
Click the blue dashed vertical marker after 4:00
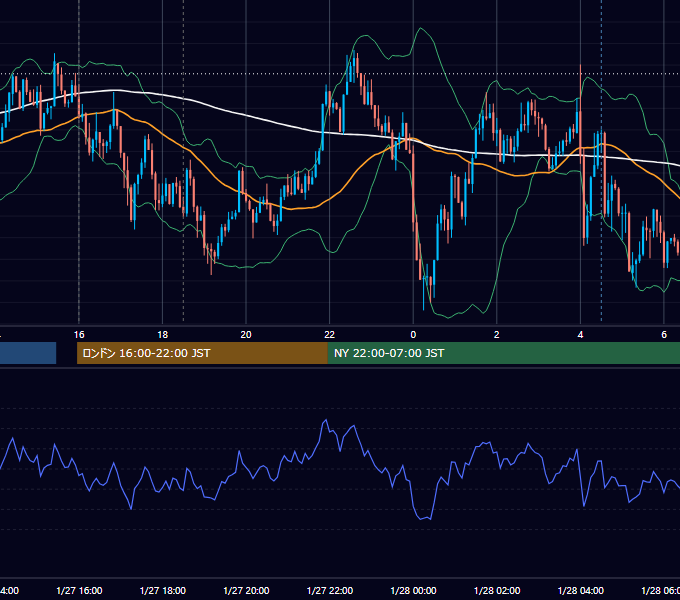pos(601,160)
